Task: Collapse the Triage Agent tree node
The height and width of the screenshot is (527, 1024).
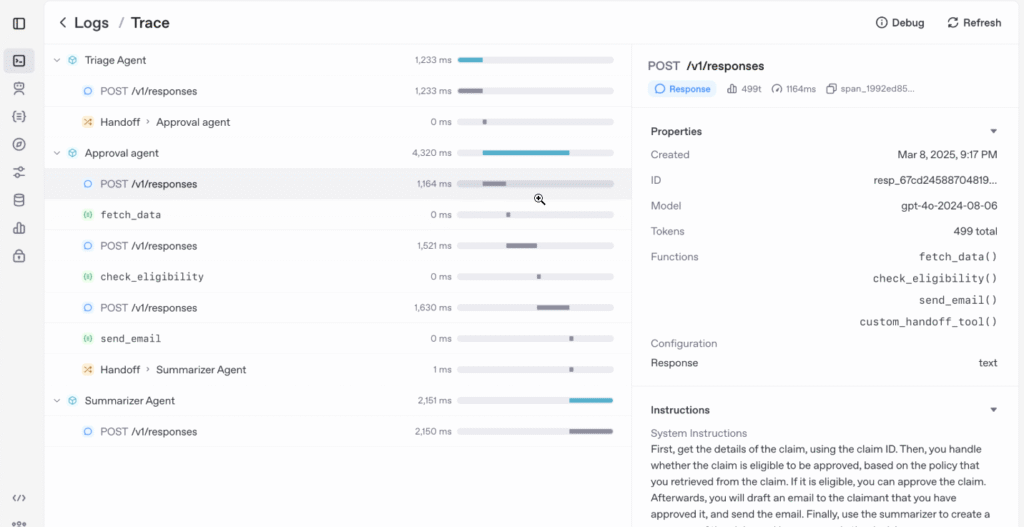Action: click(57, 61)
